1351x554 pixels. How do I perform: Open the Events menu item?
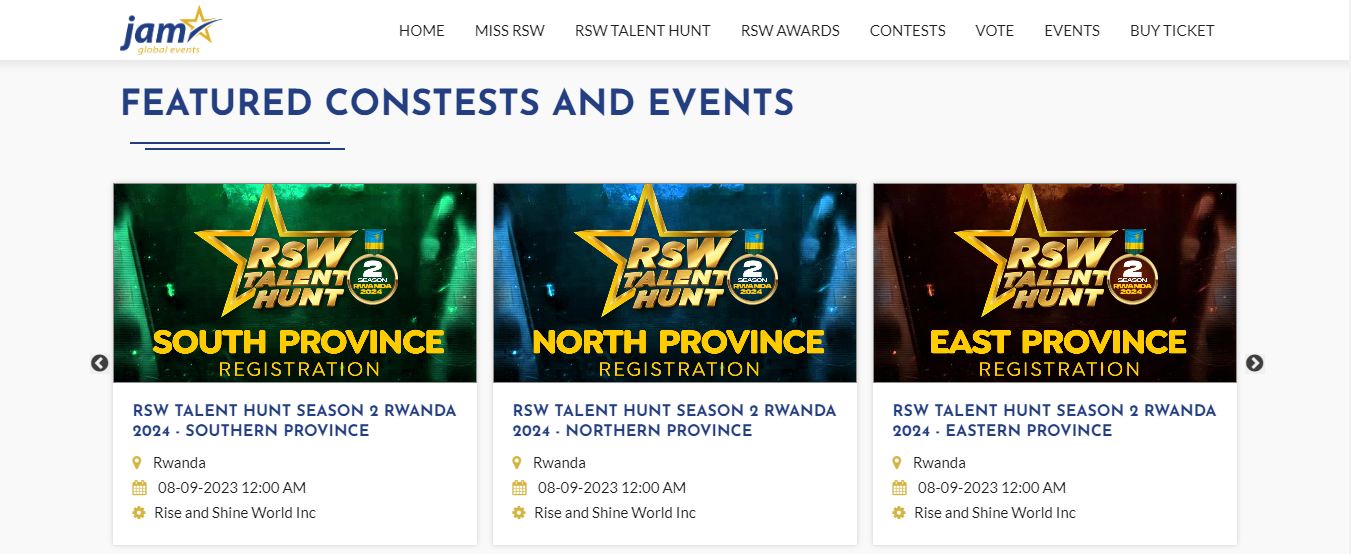1072,31
